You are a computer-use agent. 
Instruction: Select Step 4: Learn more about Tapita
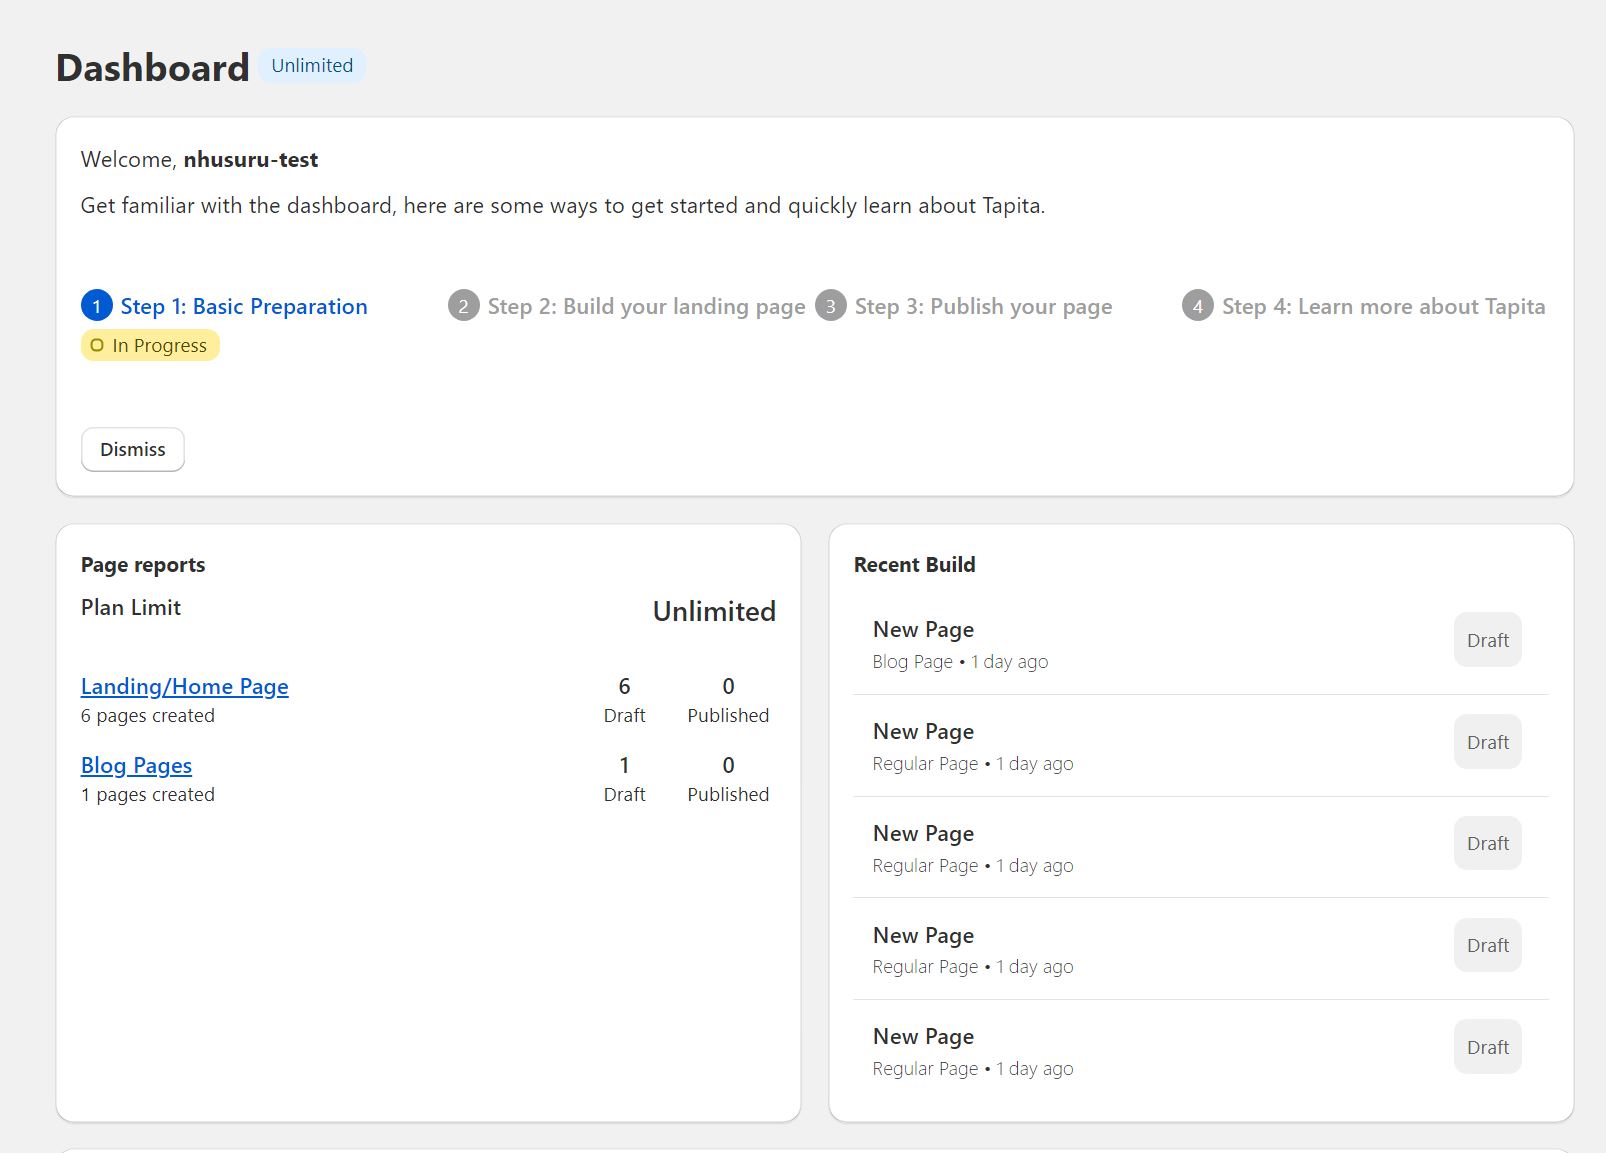coord(1383,306)
